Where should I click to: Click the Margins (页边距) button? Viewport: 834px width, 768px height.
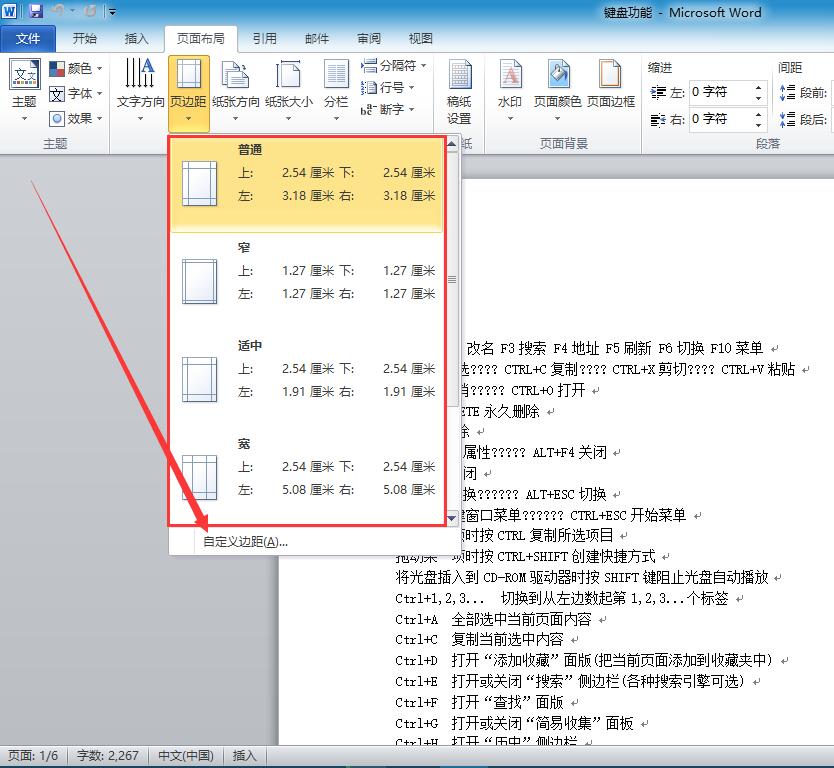point(188,93)
